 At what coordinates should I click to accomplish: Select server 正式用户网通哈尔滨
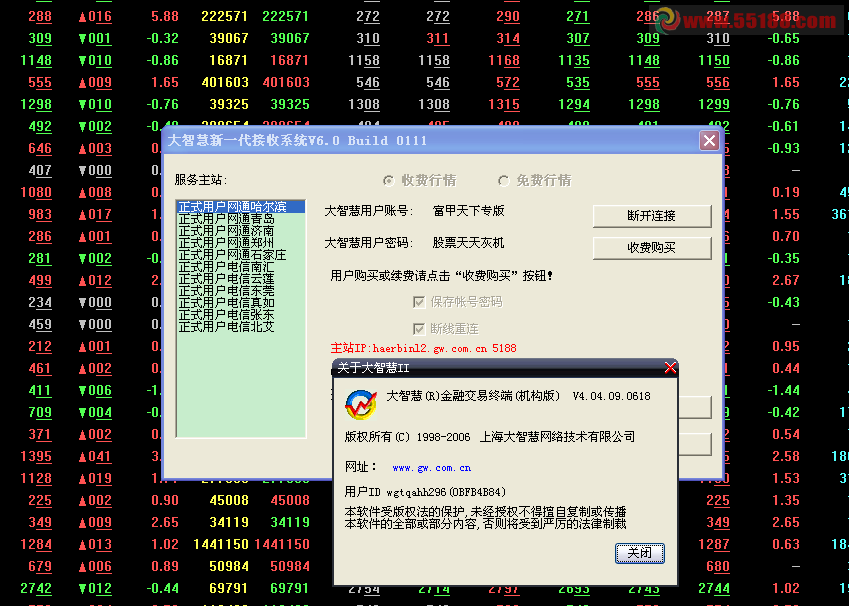pyautogui.click(x=241, y=206)
